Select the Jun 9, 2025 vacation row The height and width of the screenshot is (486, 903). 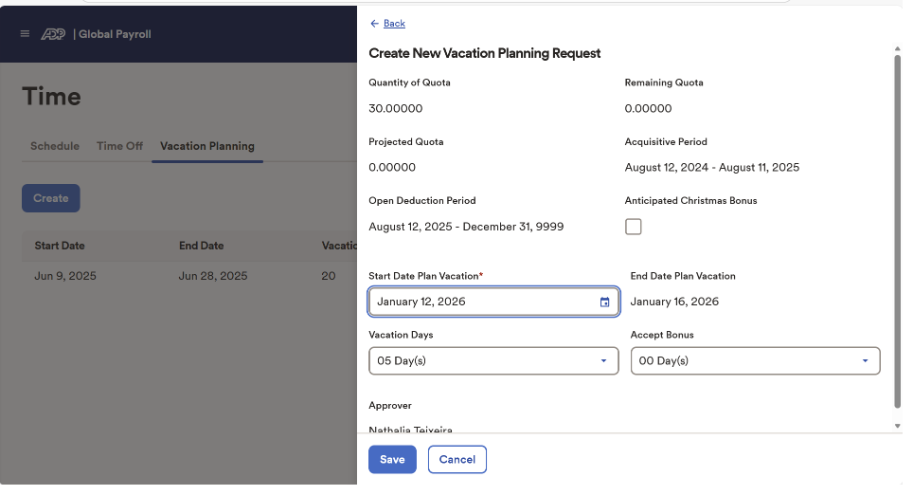click(66, 276)
